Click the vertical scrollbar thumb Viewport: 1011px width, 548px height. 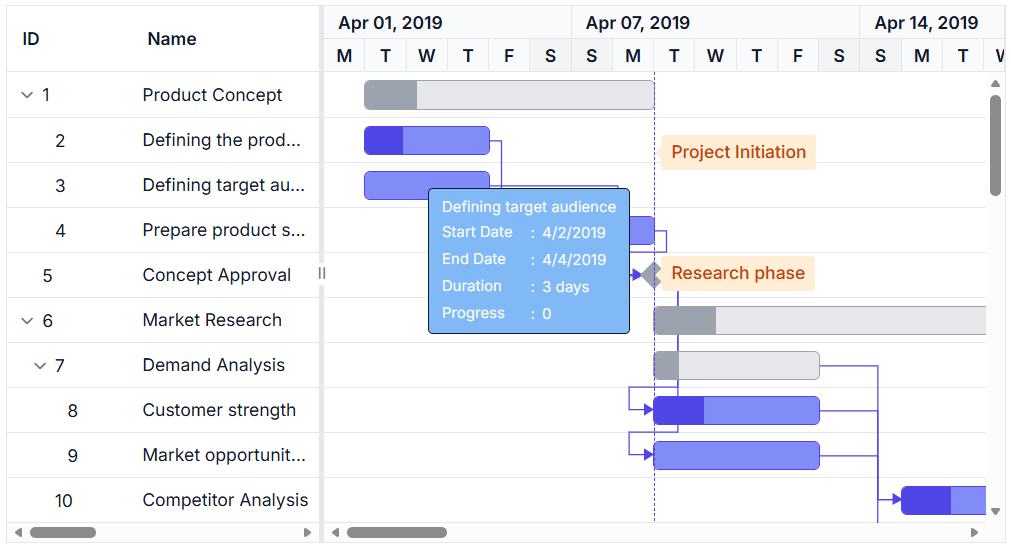tap(996, 145)
